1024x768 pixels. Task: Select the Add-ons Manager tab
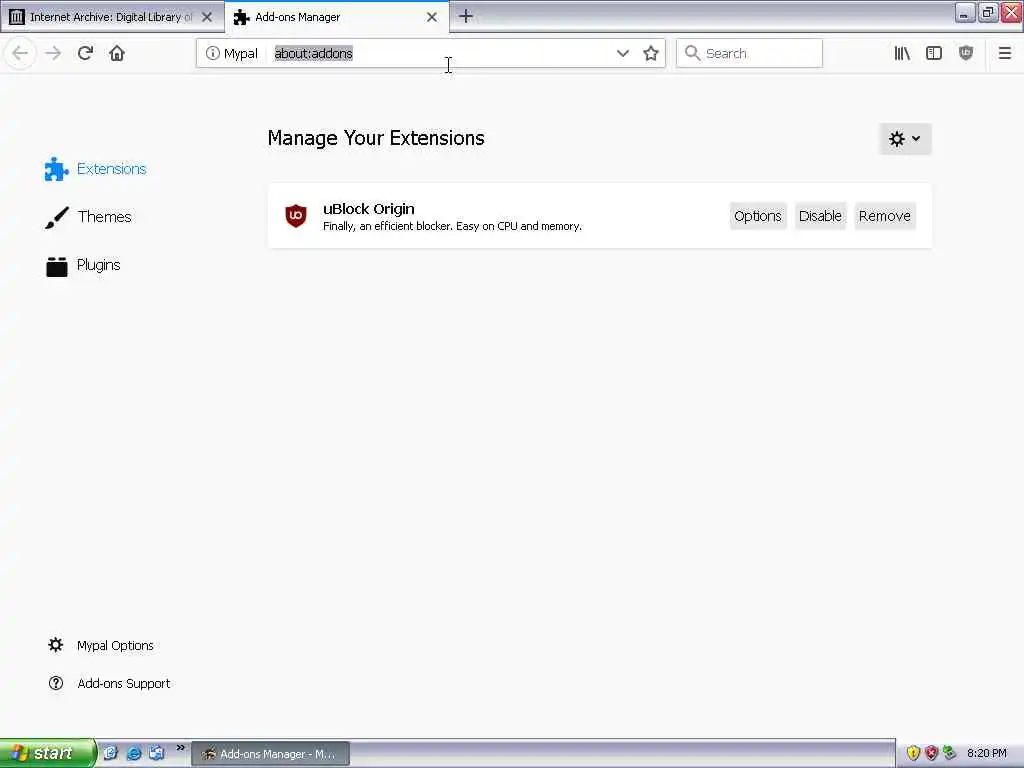pos(336,17)
